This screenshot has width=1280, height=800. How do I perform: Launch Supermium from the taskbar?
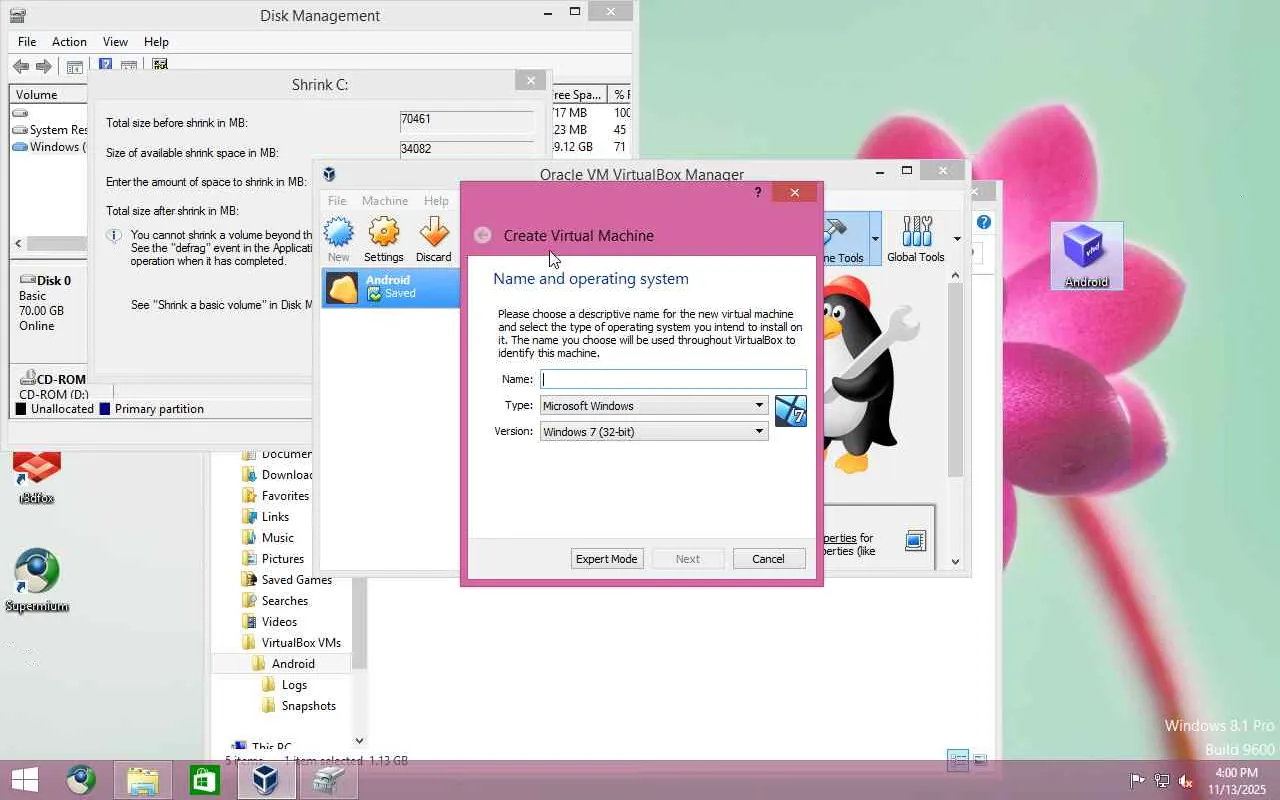[82, 780]
